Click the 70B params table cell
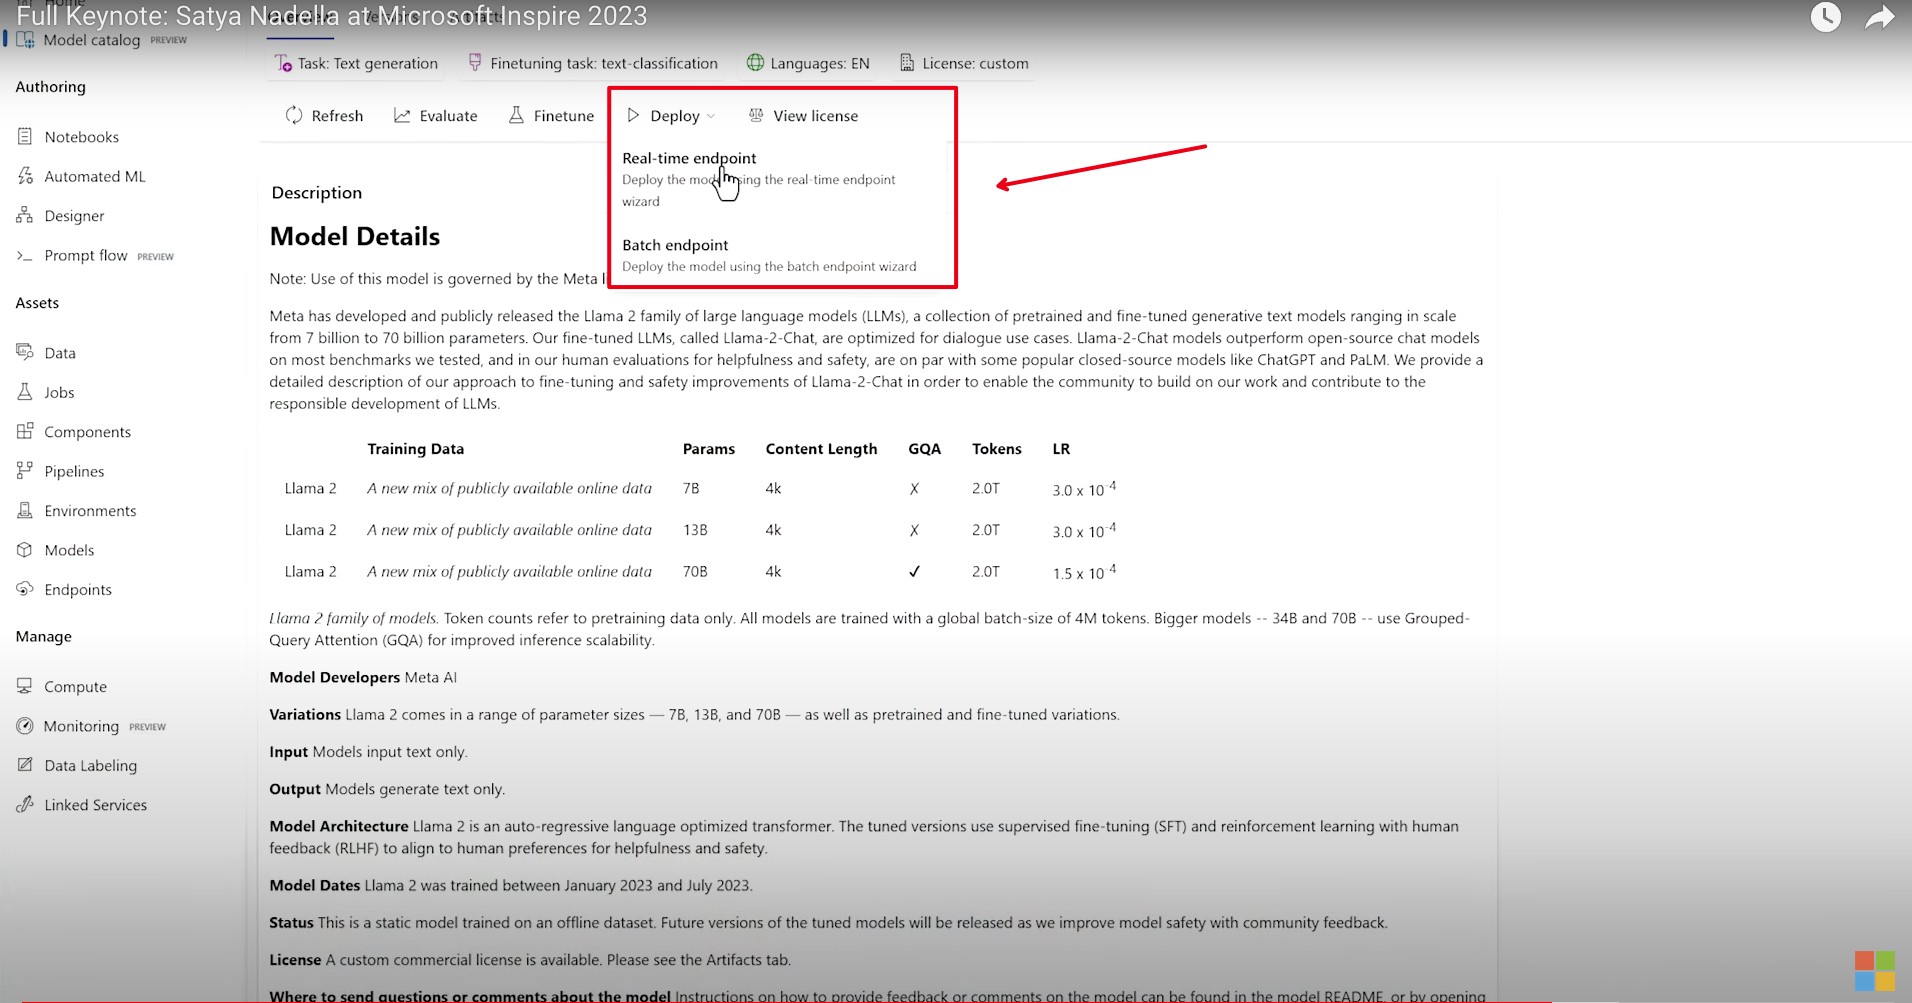Screen dimensions: 1912x1003 695,572
